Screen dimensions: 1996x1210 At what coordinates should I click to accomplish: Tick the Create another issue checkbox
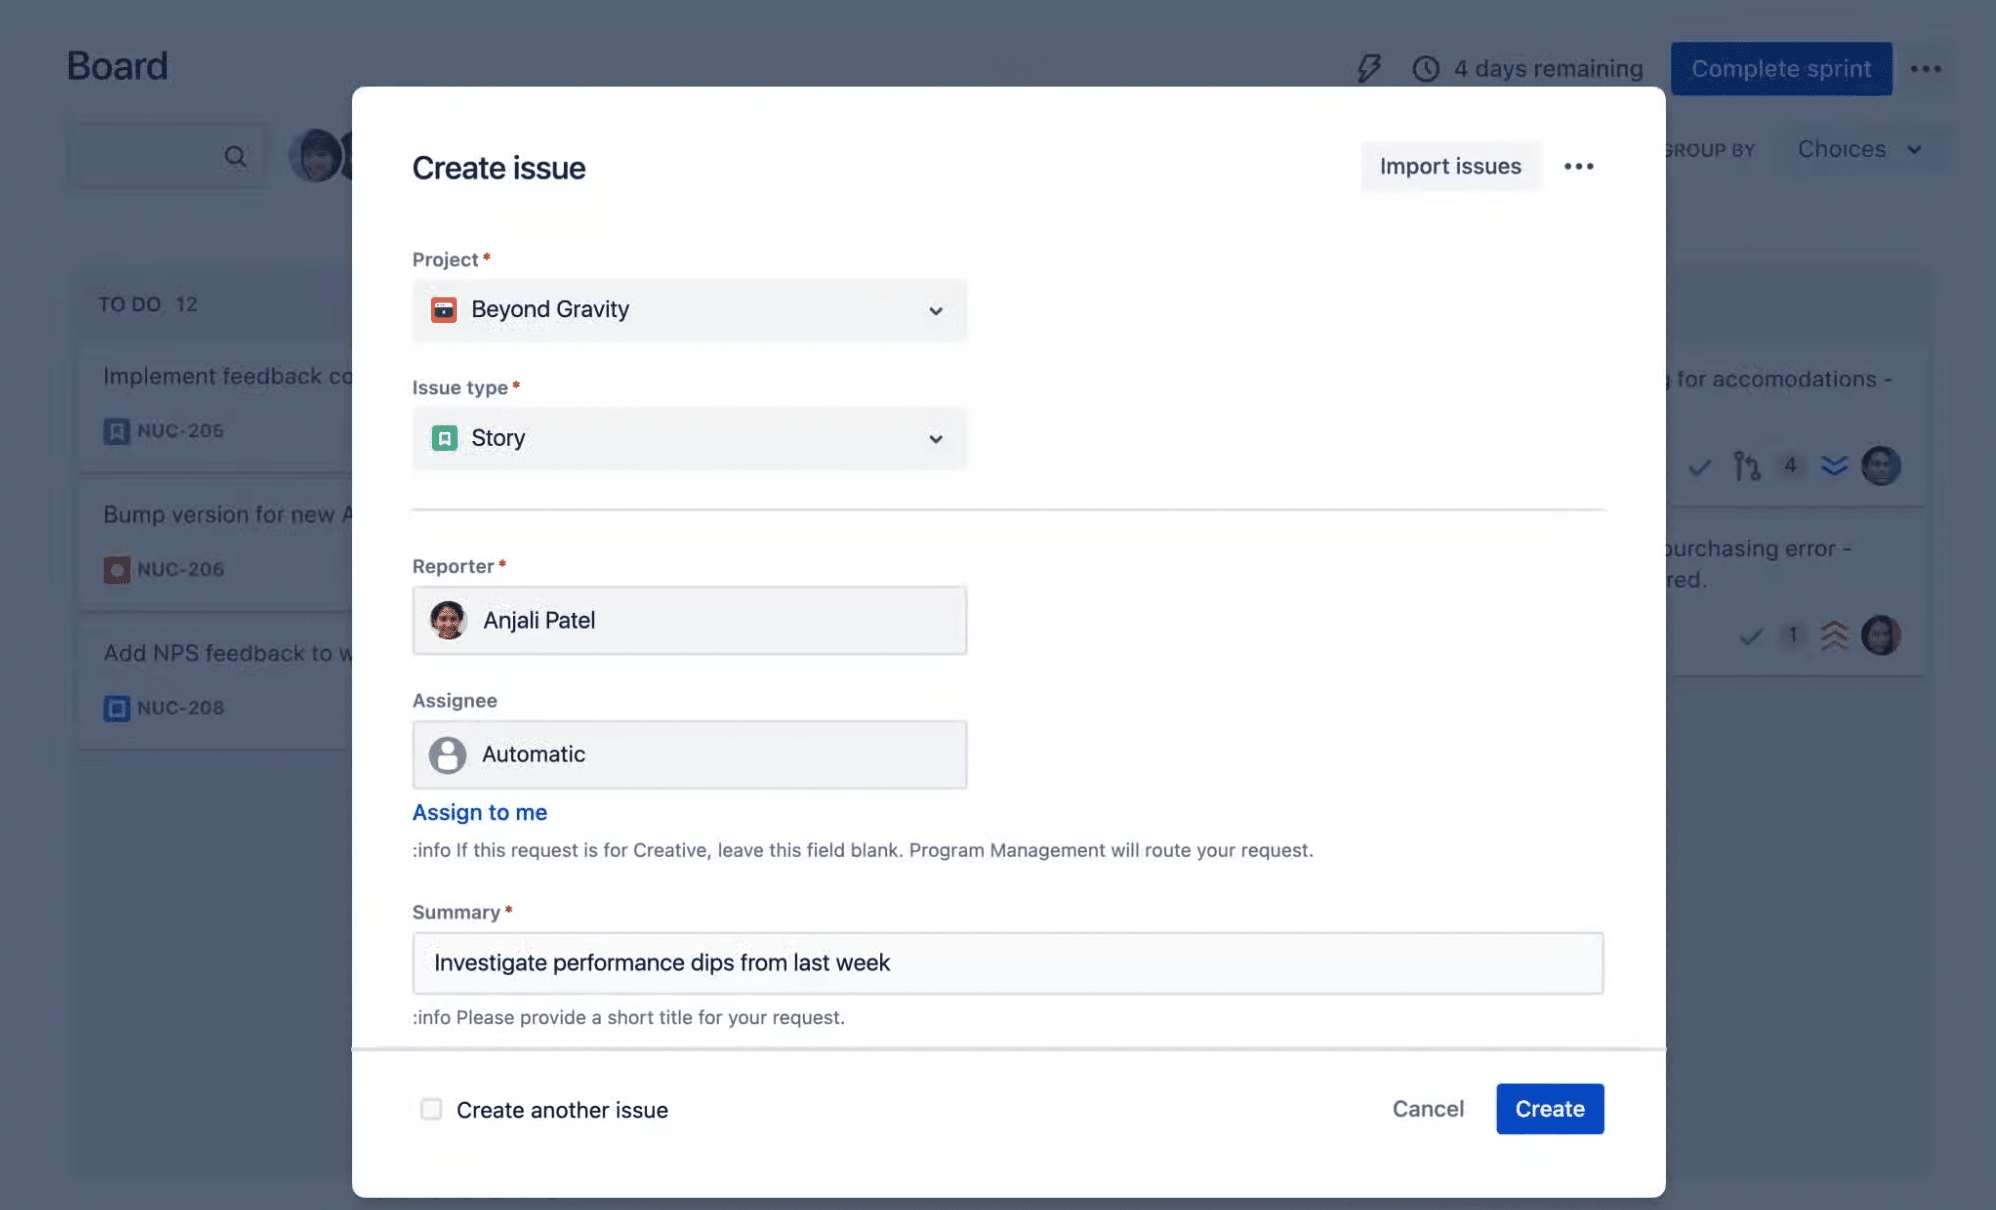431,1109
